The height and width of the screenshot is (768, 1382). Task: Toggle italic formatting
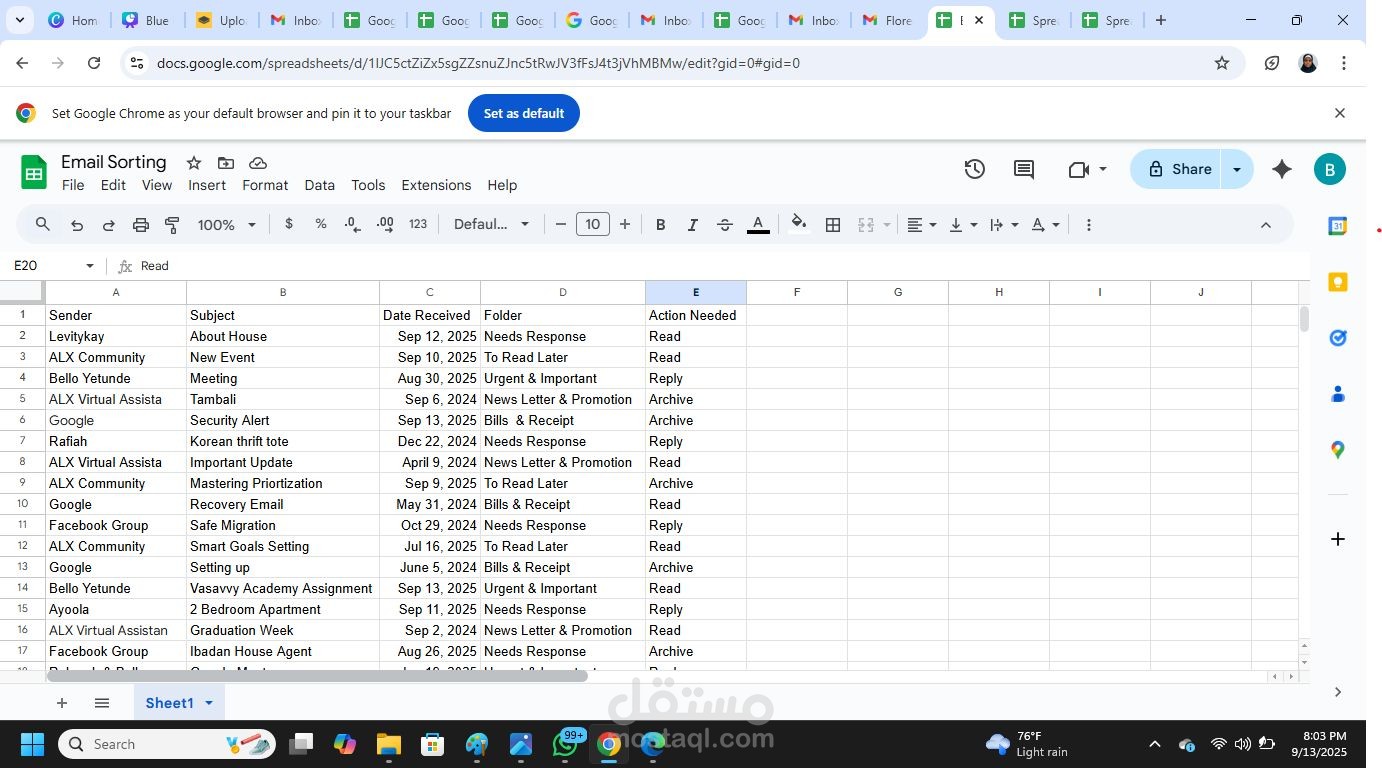(x=692, y=225)
